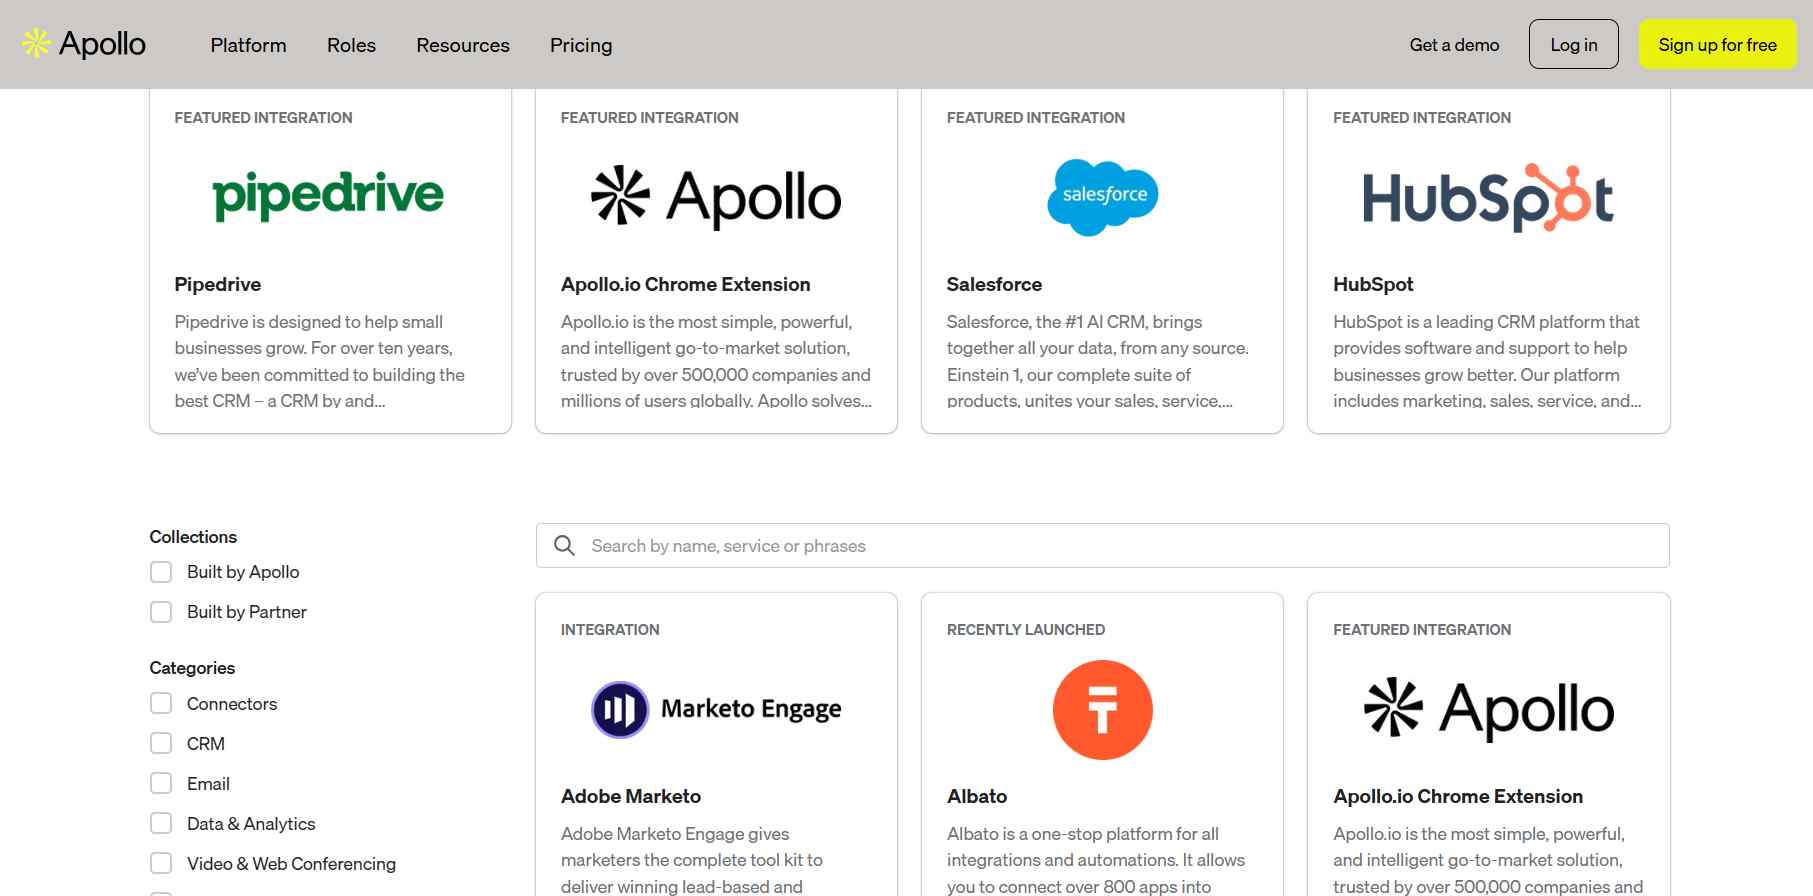Click Sign up for free button
1813x896 pixels.
pyautogui.click(x=1717, y=44)
